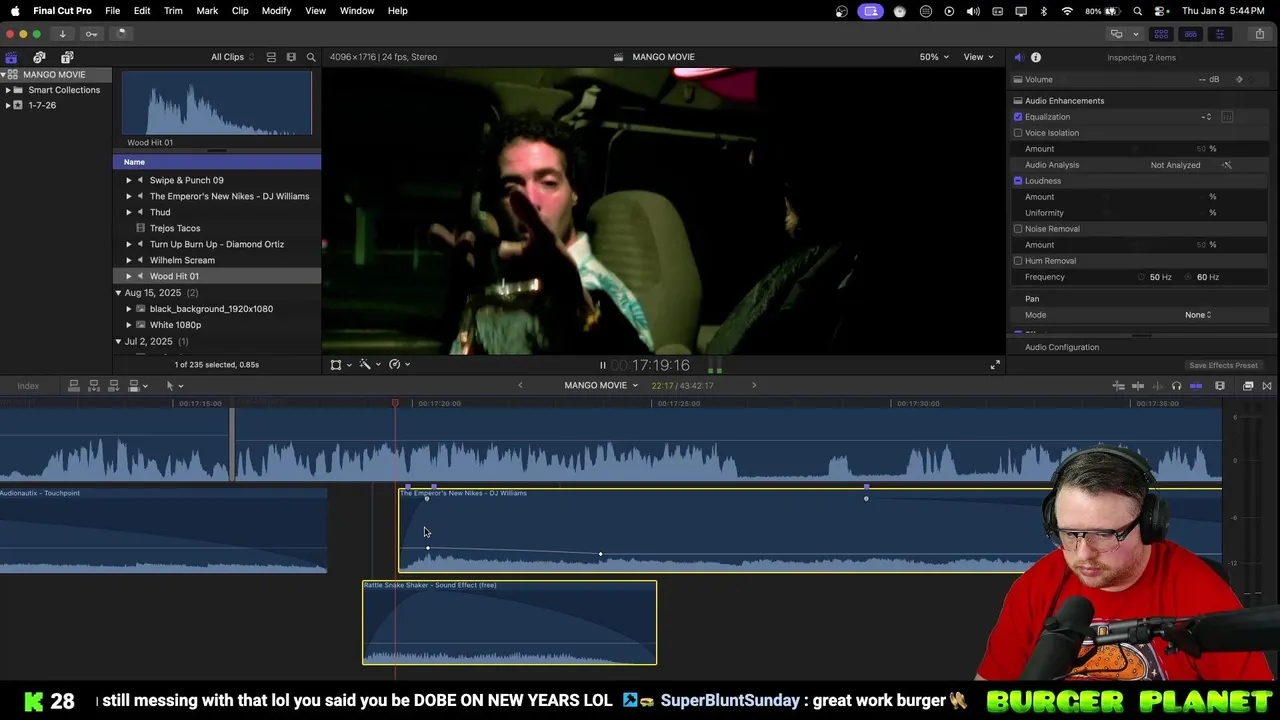Open clip appearance filmstrip options in timeline
This screenshot has height=720, width=1280.
tap(1220, 386)
